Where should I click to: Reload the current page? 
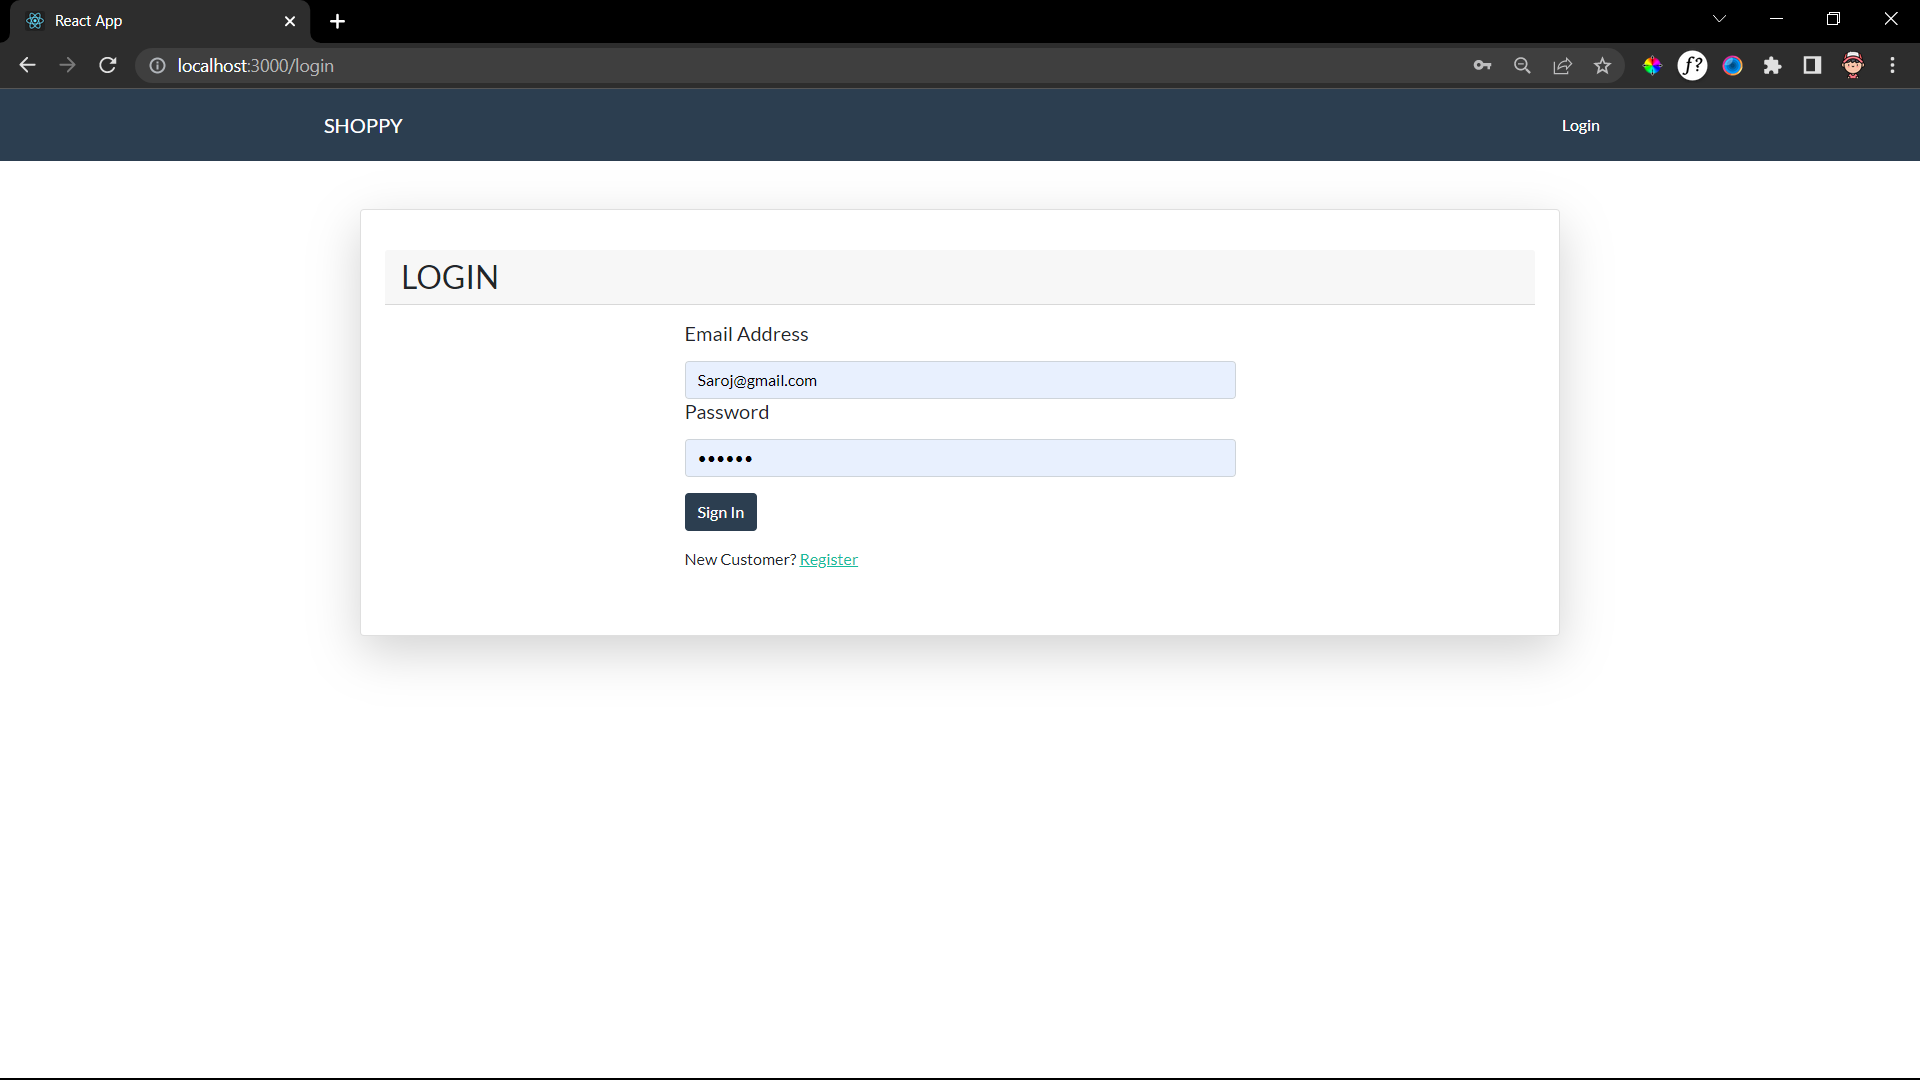pos(107,65)
